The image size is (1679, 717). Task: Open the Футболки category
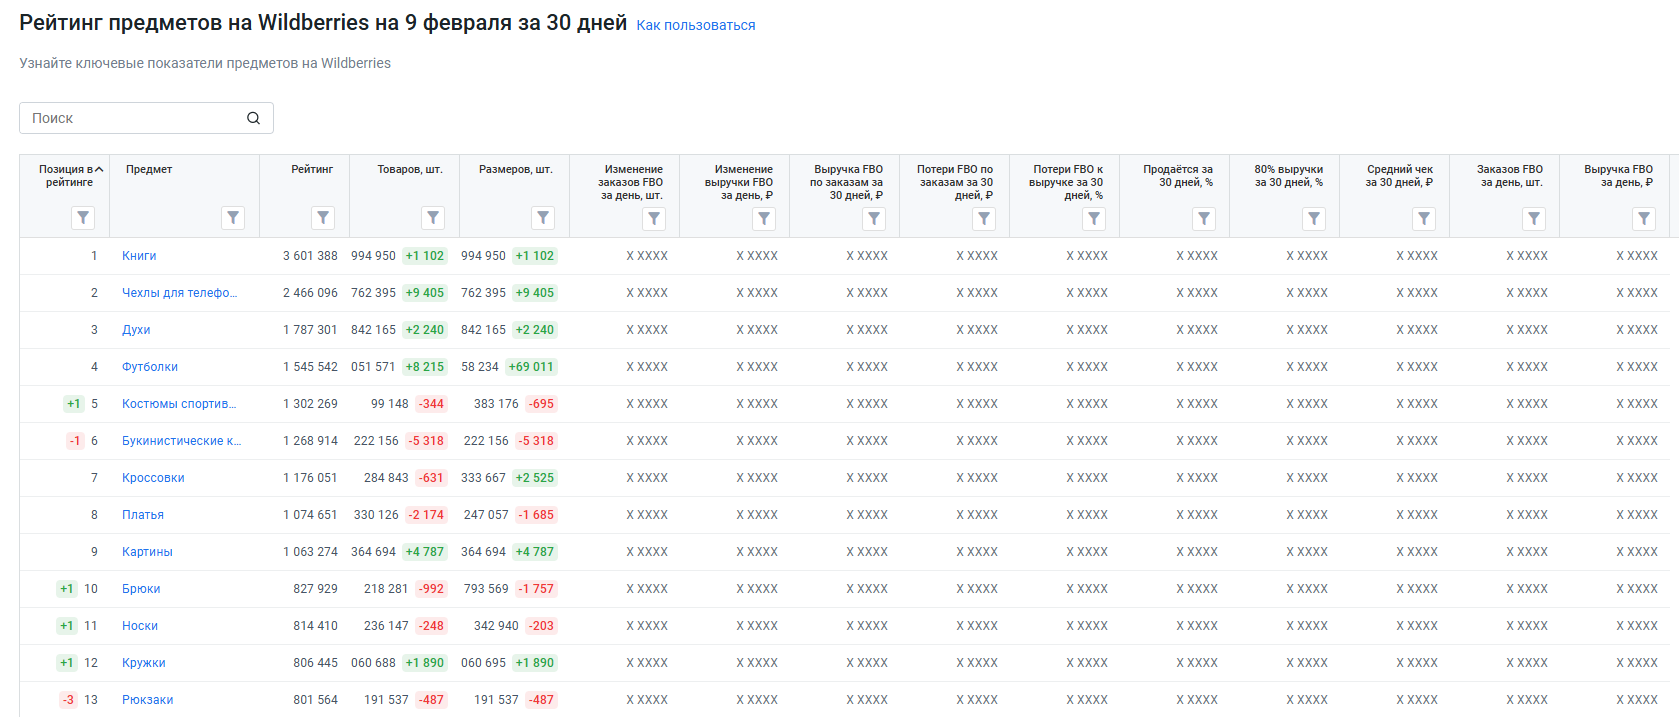pos(150,367)
